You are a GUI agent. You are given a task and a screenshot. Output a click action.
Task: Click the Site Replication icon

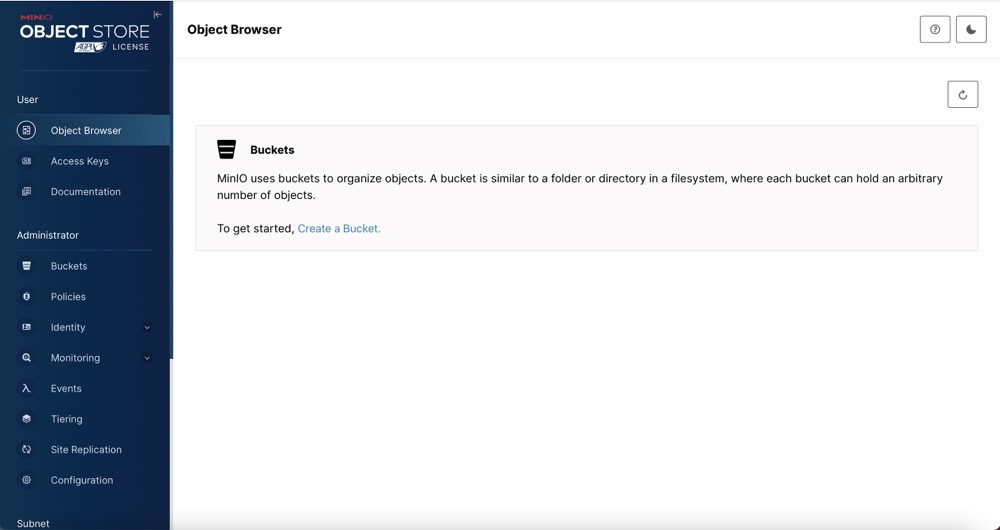[27, 450]
